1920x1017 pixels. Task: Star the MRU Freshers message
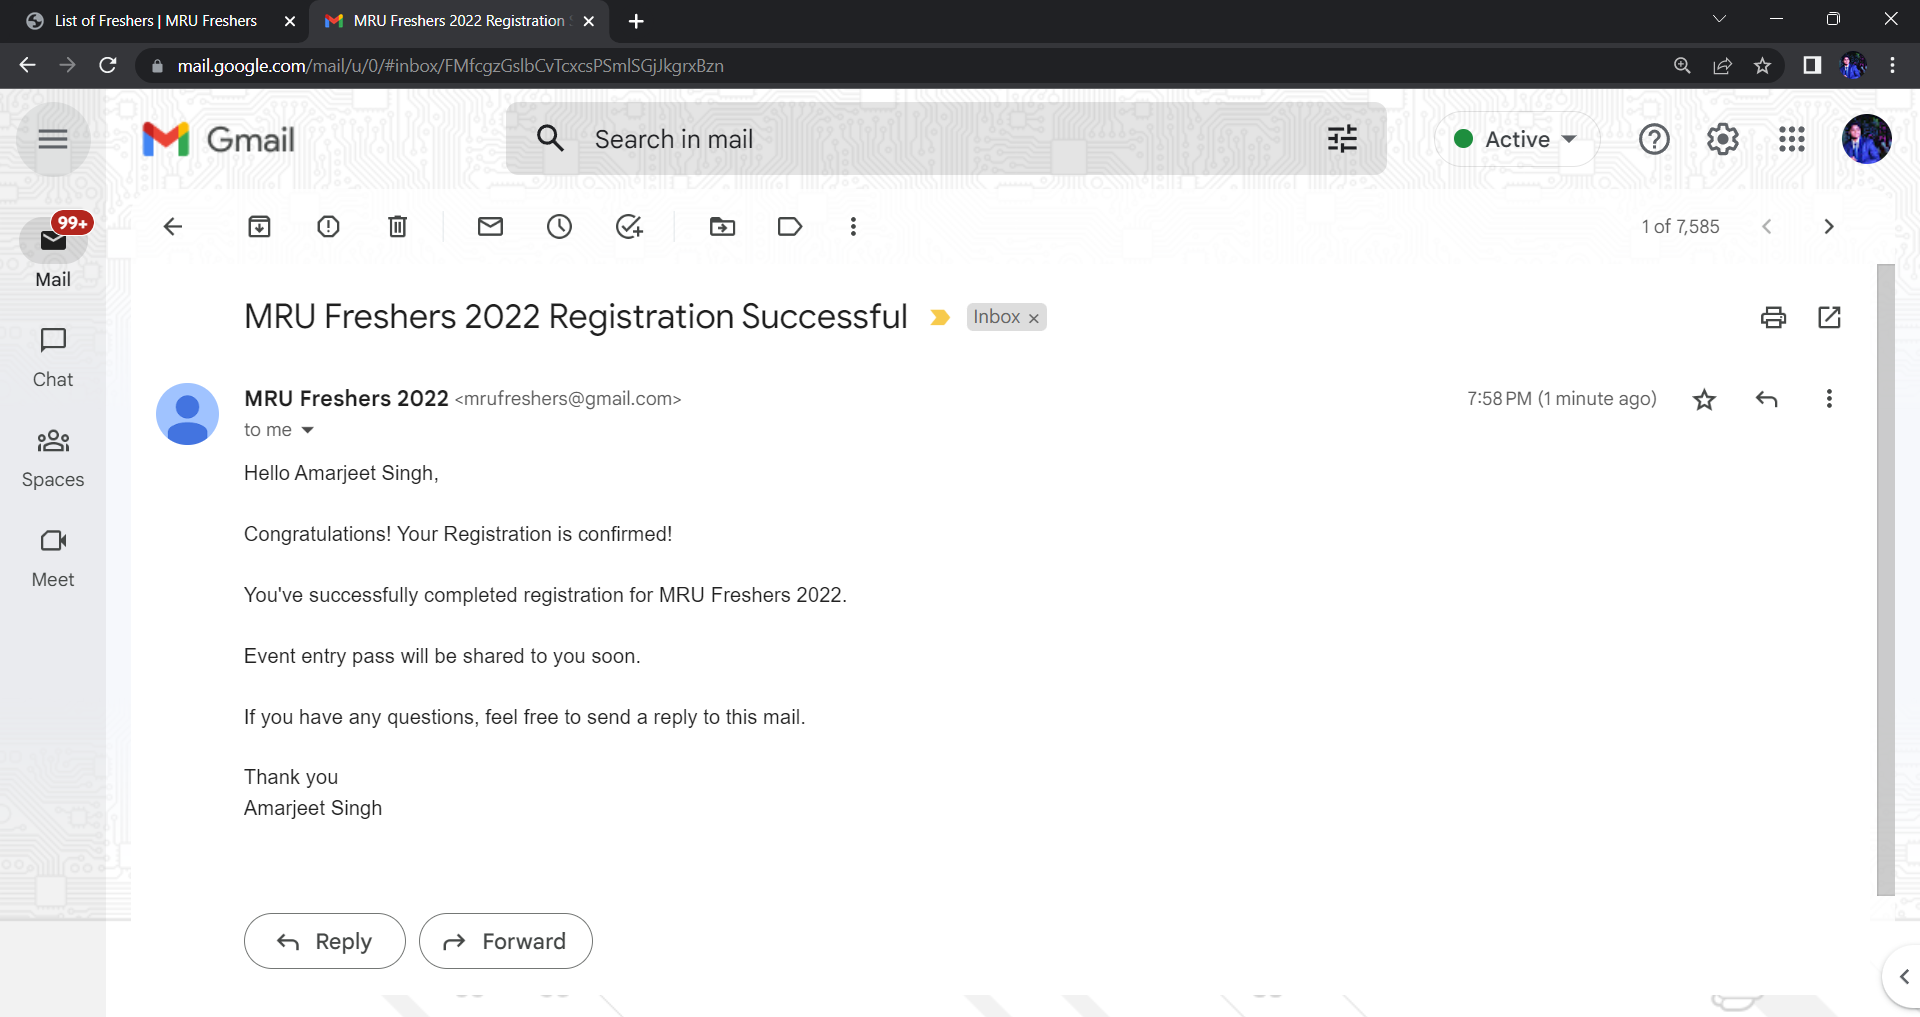(1704, 400)
